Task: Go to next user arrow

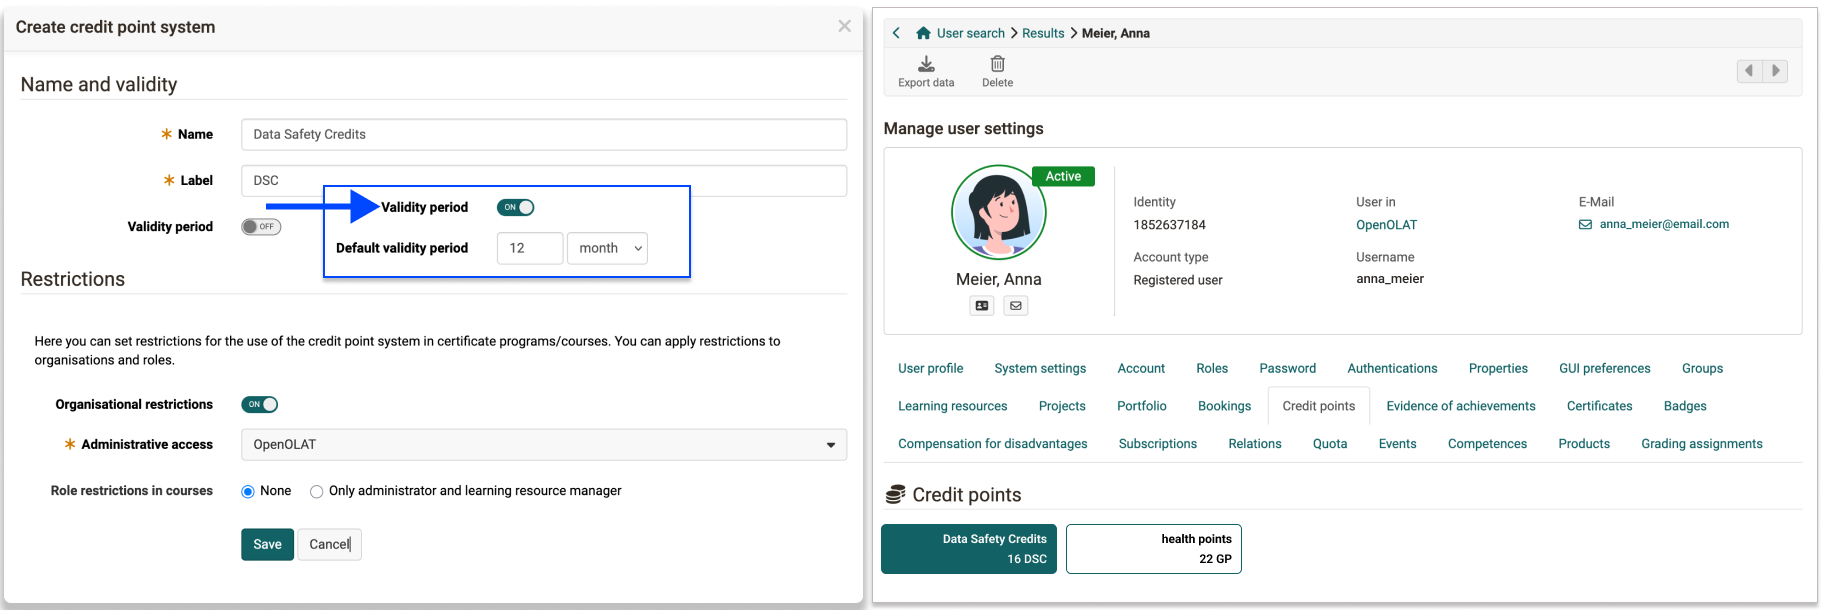Action: (x=1775, y=71)
